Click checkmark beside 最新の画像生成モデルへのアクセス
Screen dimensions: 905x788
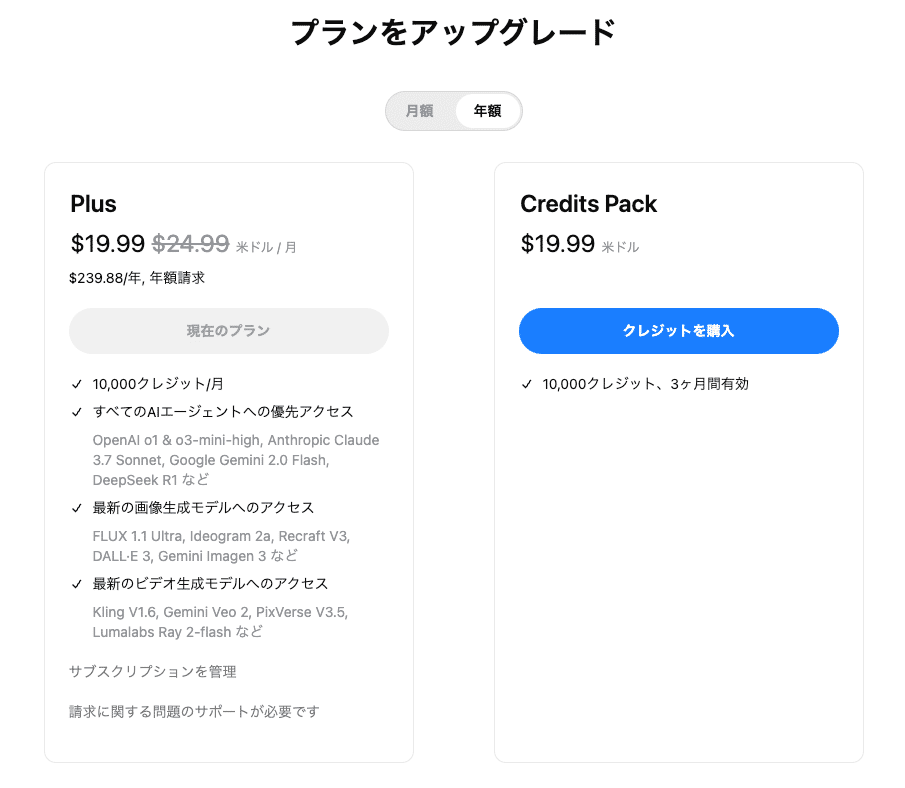[77, 508]
